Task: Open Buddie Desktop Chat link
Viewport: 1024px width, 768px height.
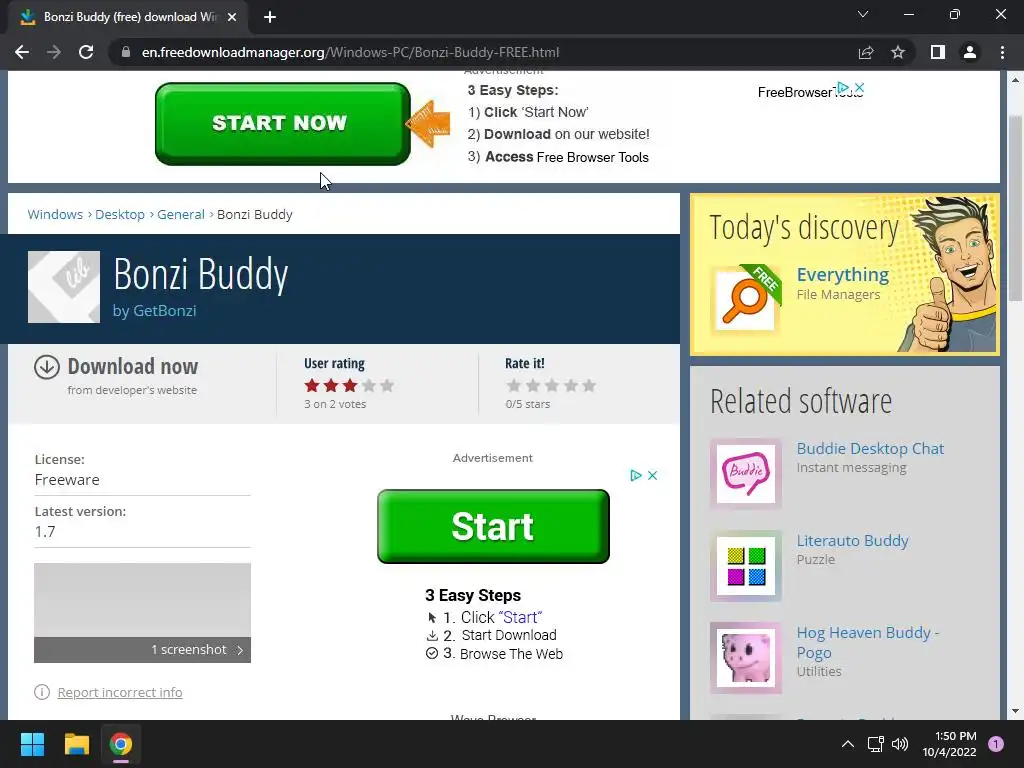Action: (870, 449)
